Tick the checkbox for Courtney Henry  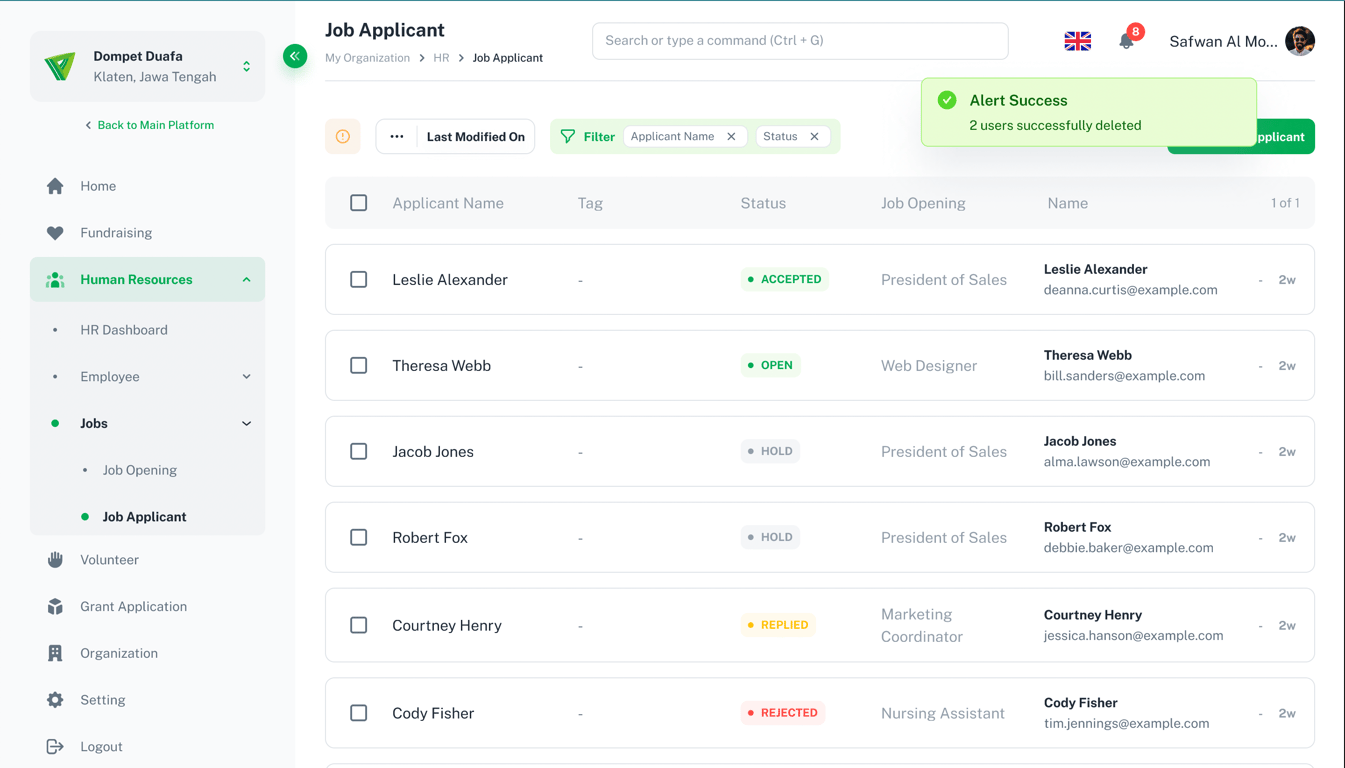(359, 625)
